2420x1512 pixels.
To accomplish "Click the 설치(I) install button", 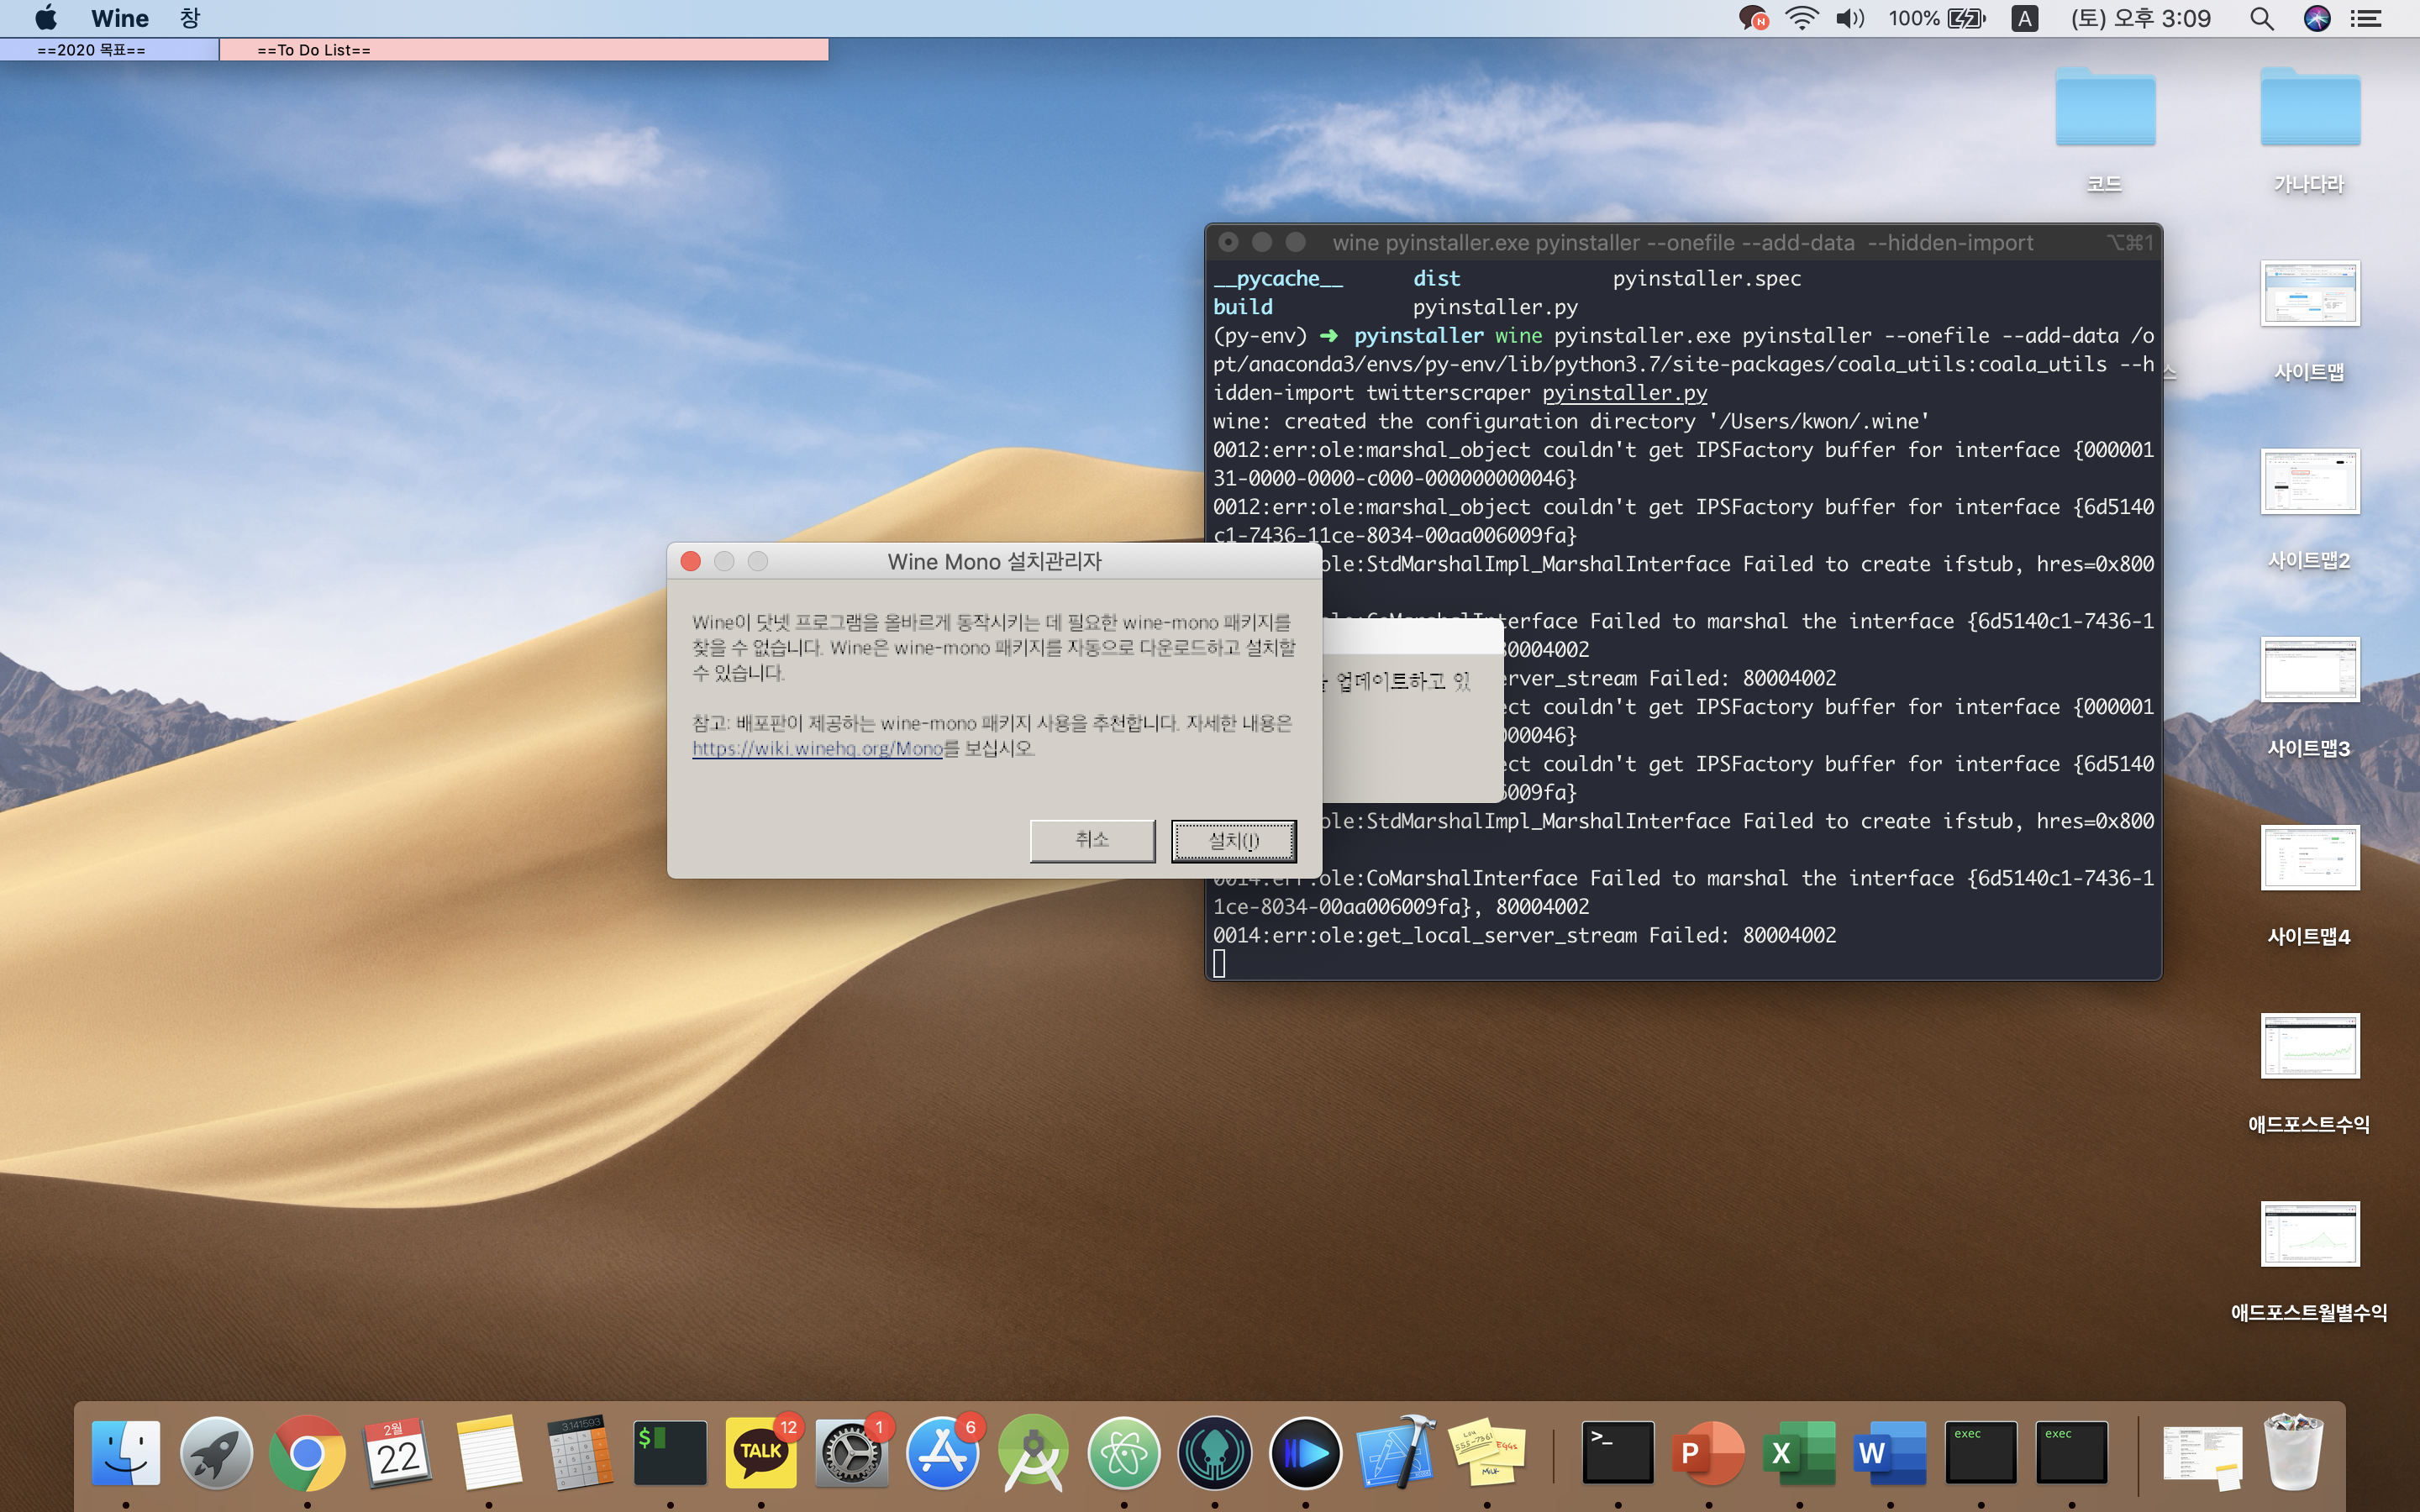I will pos(1233,840).
